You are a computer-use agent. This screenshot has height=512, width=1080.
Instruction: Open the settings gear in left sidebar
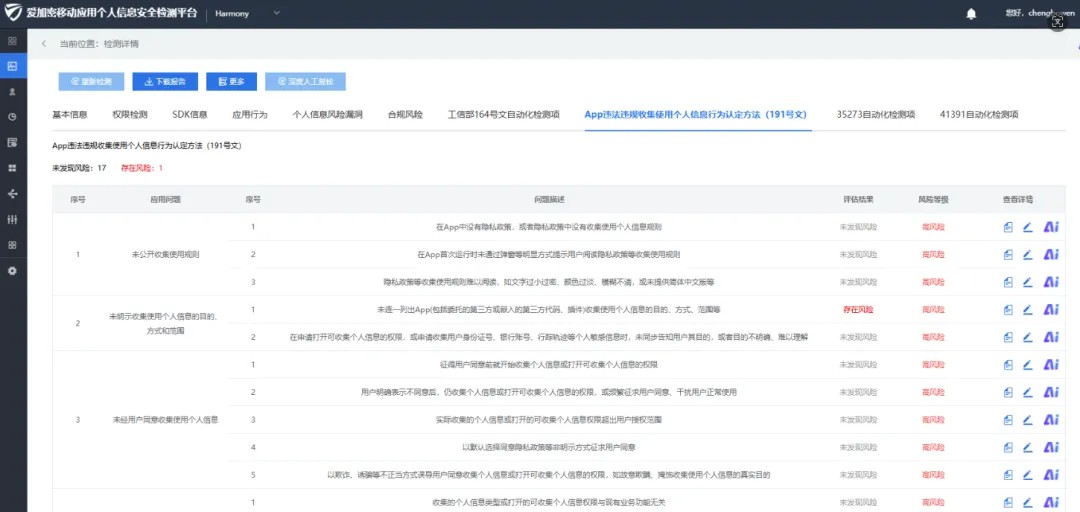[12, 271]
